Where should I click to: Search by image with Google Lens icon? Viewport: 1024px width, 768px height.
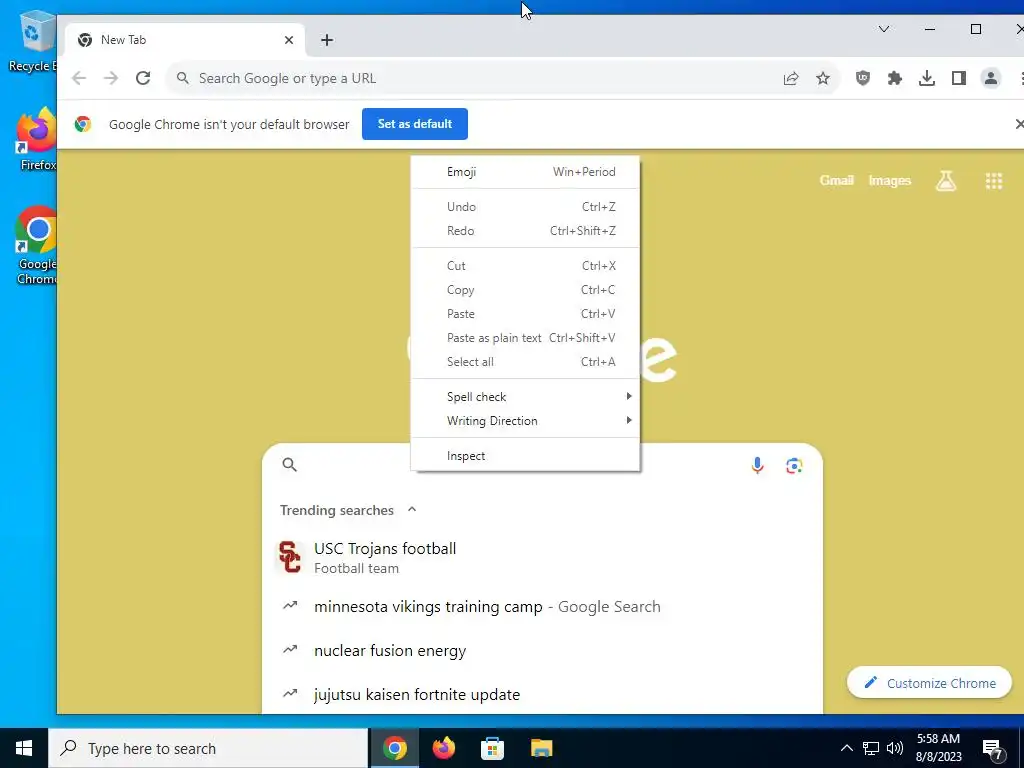[x=793, y=466]
